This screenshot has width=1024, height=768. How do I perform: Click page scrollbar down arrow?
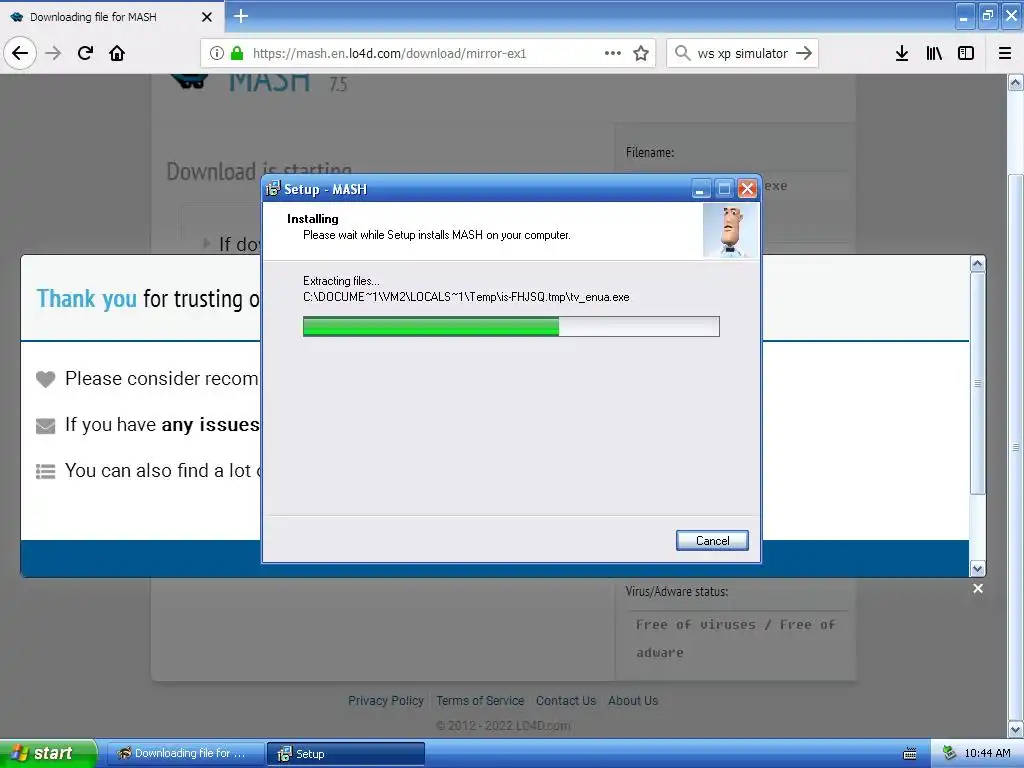1016,729
